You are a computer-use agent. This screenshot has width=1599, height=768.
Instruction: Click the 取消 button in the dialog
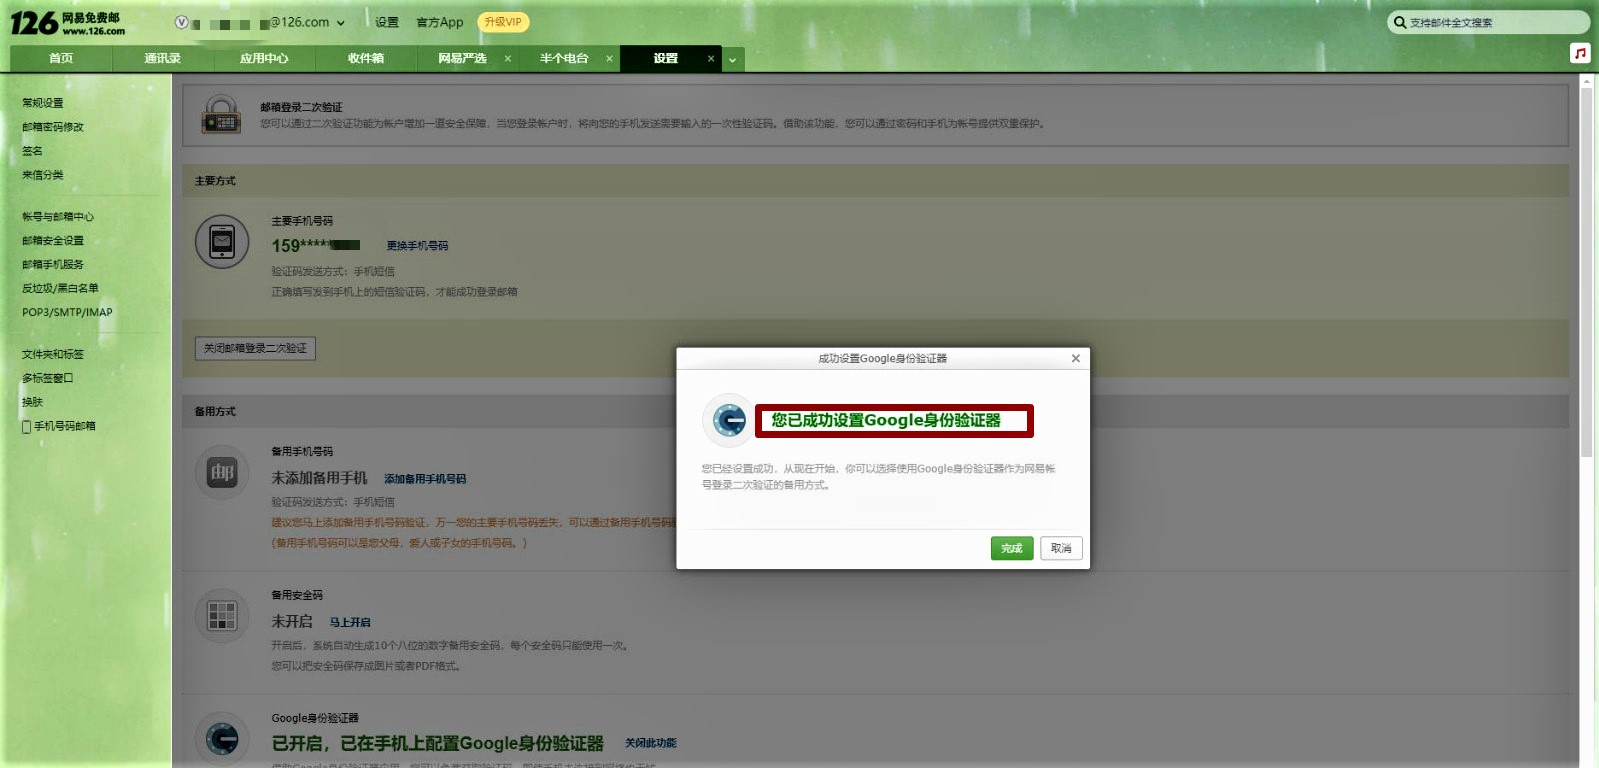1061,548
